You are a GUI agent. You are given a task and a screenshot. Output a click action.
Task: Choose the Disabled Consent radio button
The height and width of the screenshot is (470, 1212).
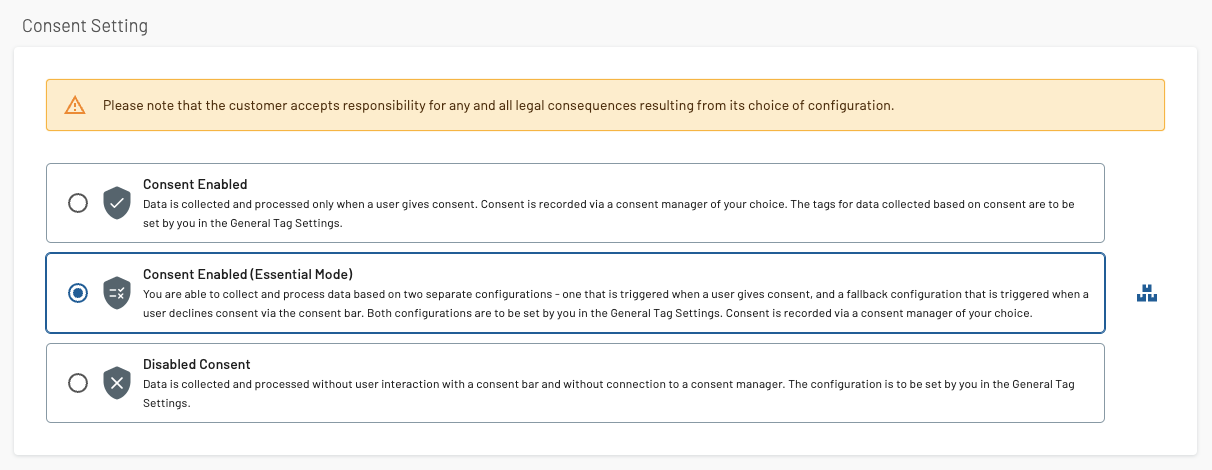coord(77,383)
